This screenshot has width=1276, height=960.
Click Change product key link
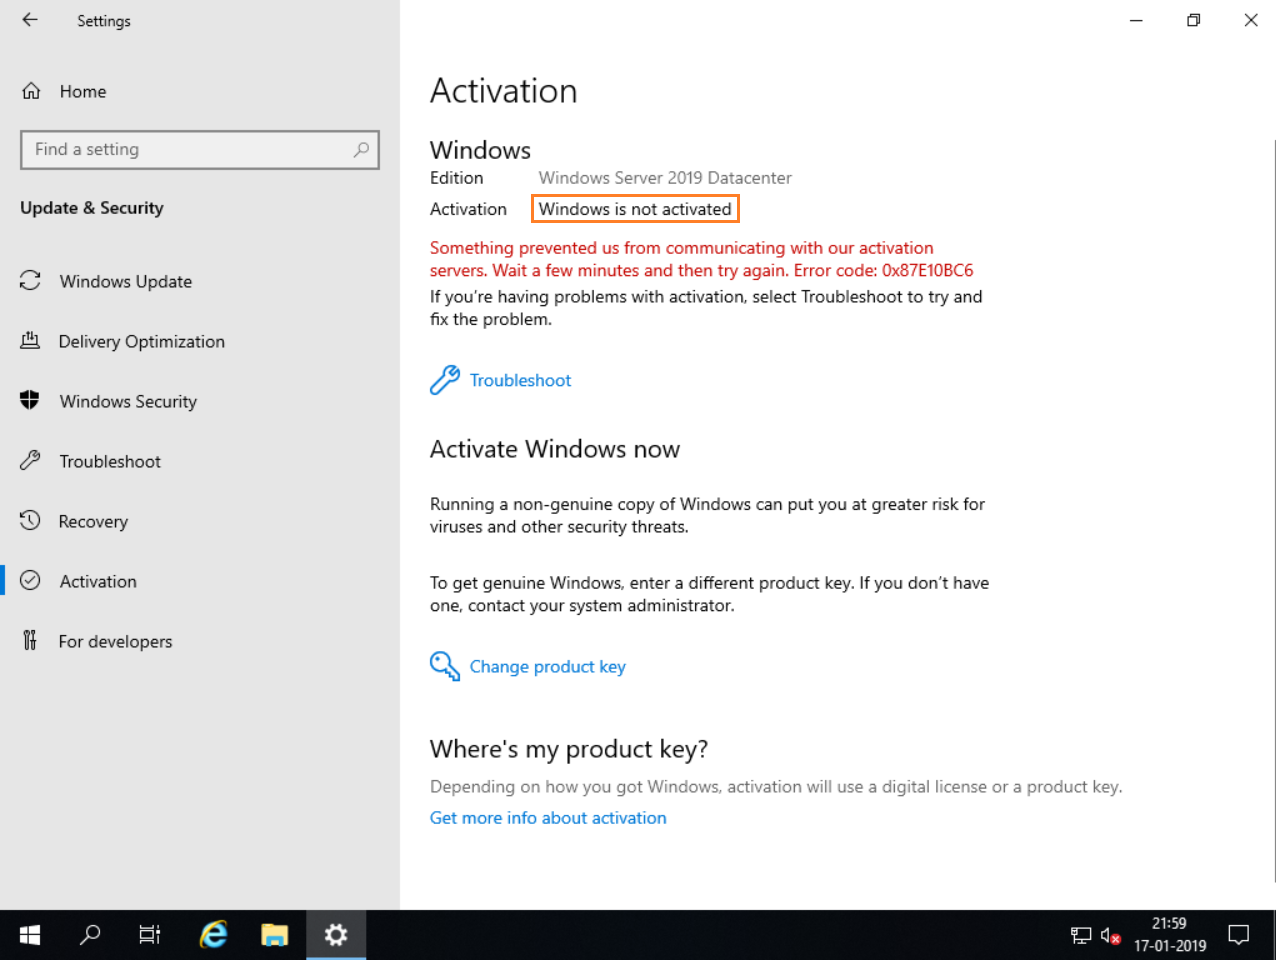[x=547, y=666]
